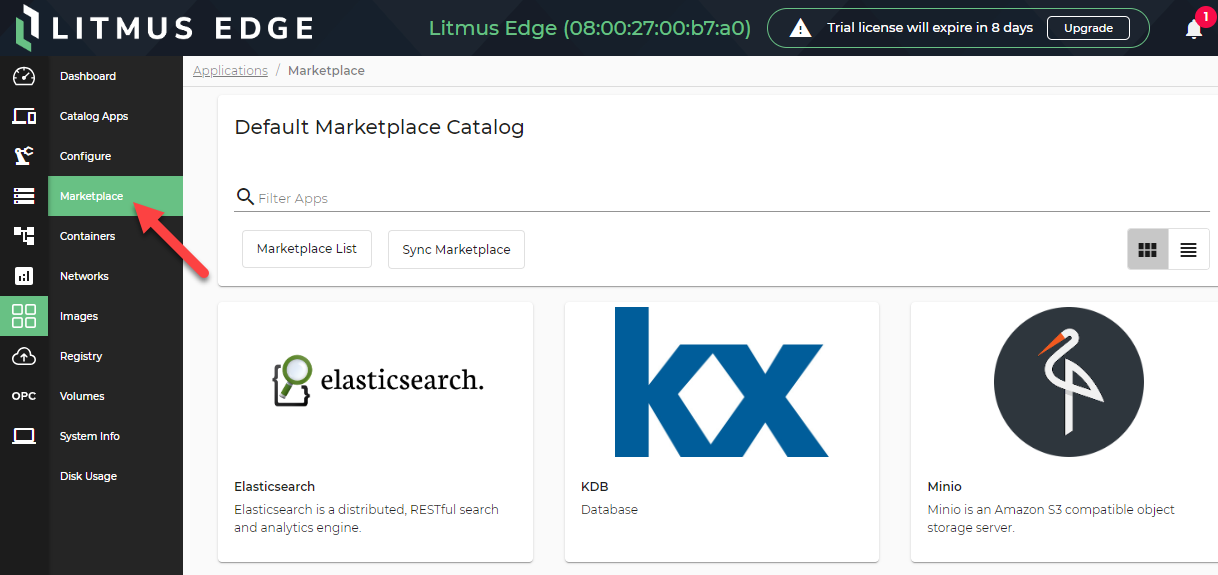The height and width of the screenshot is (575, 1218).
Task: Click the analytics chart icon in sidebar
Action: click(x=24, y=276)
